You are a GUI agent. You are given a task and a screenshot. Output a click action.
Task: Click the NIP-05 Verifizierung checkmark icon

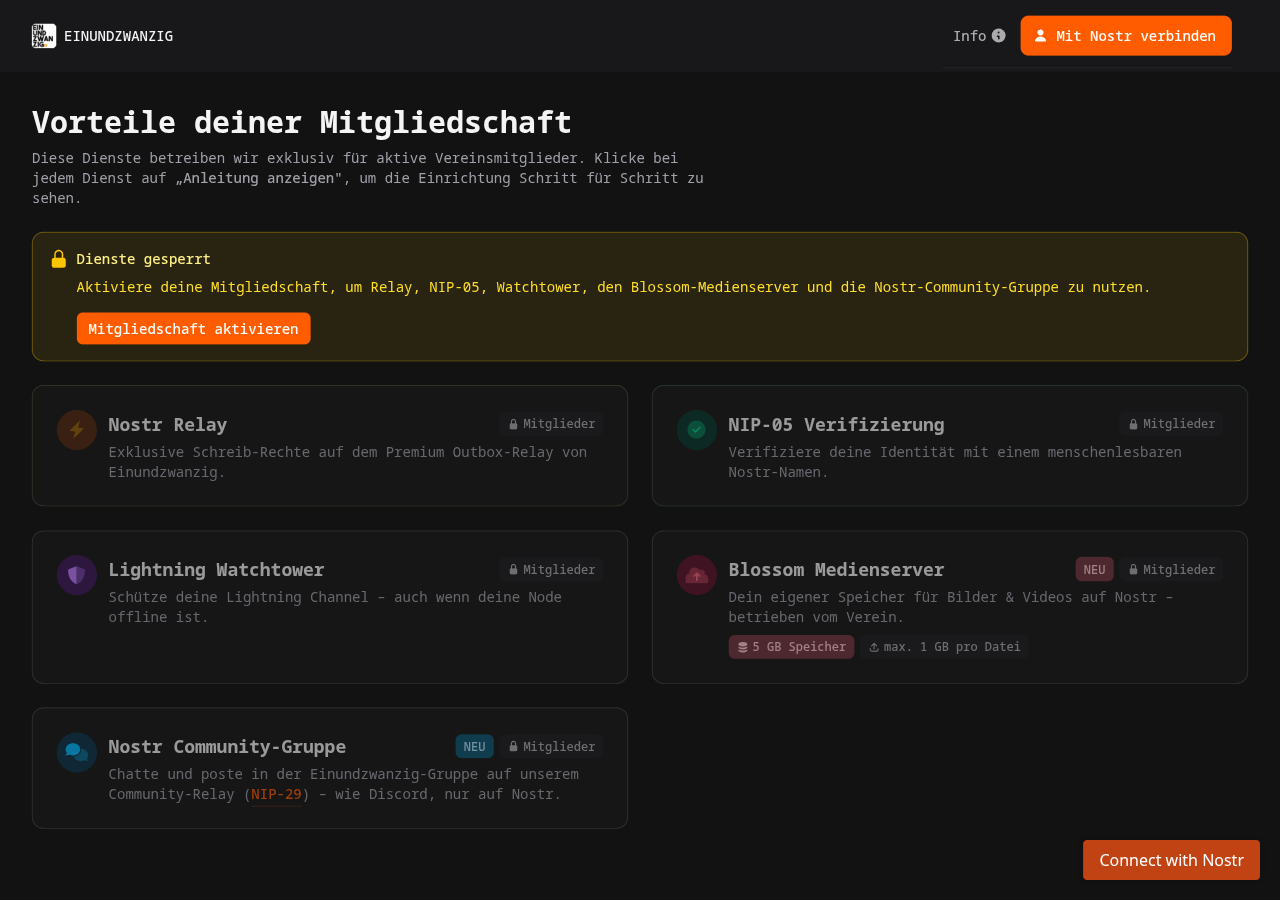coord(697,430)
